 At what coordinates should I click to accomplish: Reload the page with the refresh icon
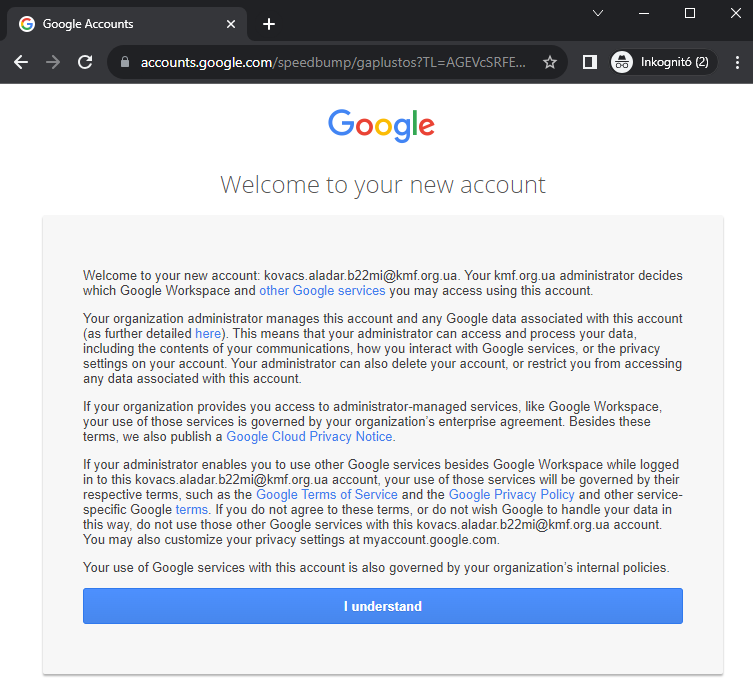[x=85, y=62]
